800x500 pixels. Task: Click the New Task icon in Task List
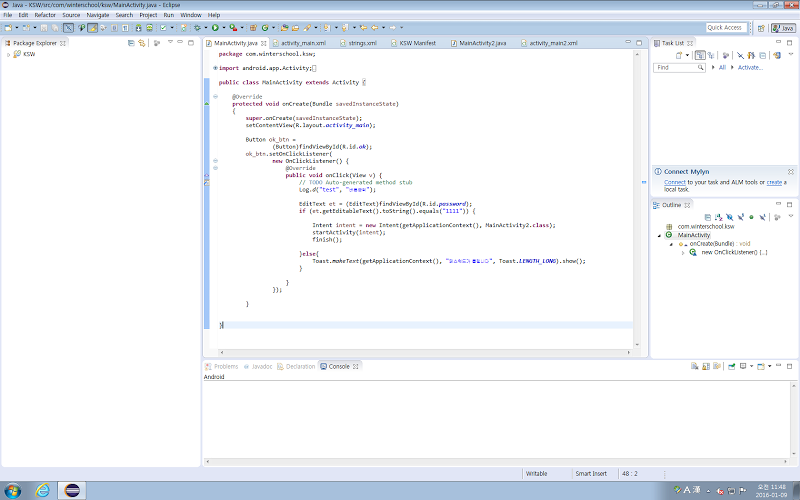tap(679, 55)
